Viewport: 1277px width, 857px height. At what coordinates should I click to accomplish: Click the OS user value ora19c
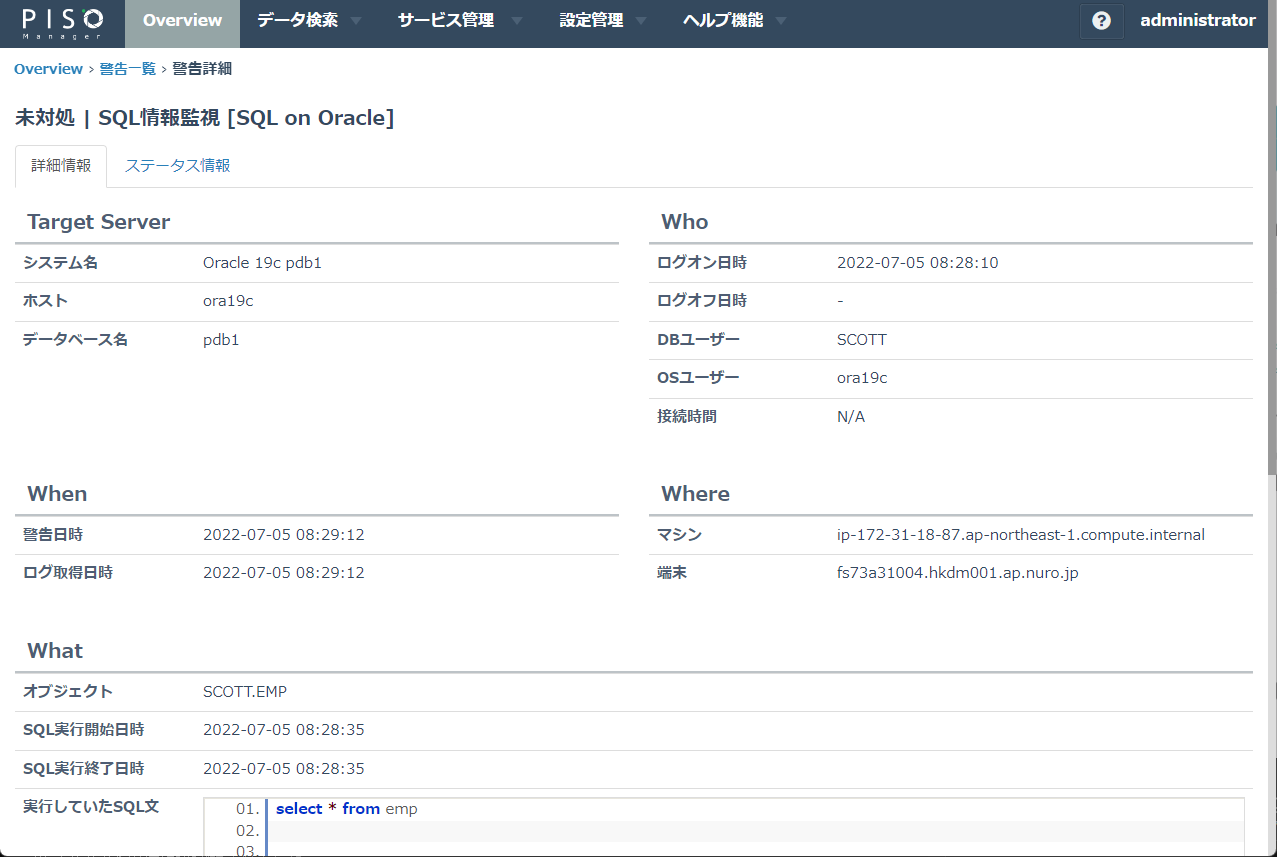point(862,378)
